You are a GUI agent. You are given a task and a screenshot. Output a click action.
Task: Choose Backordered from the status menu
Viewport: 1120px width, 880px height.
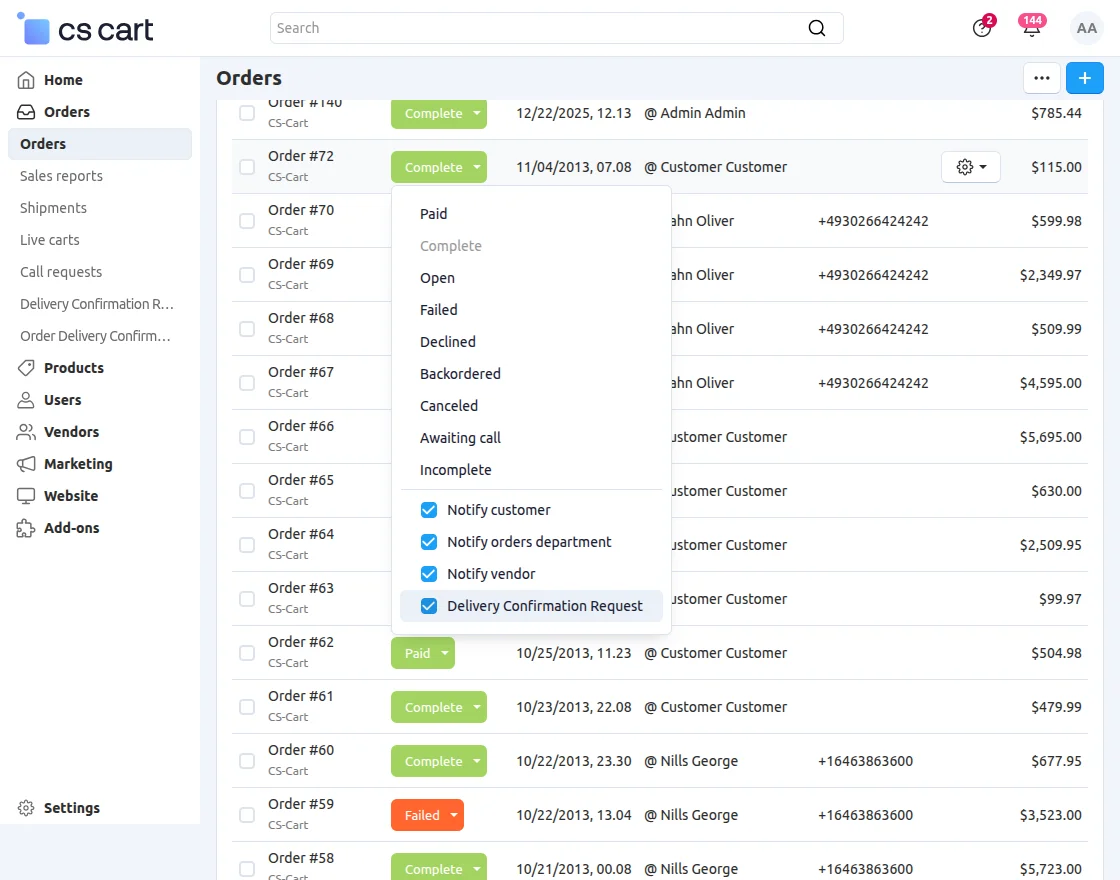click(460, 374)
